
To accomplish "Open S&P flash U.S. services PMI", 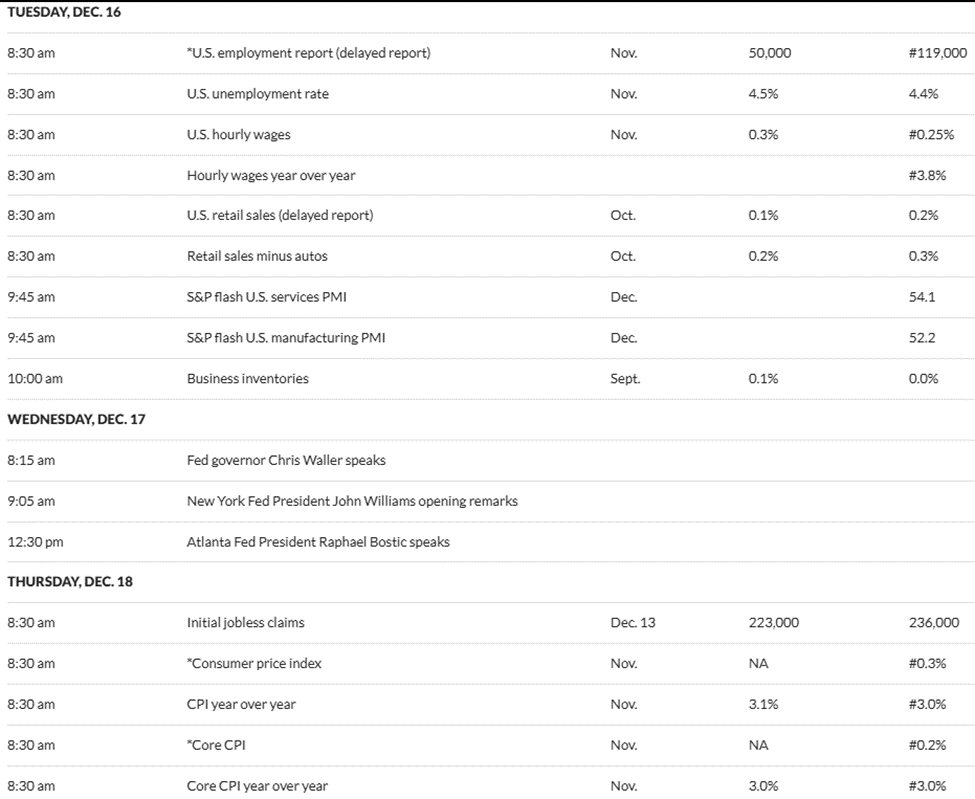I will (x=266, y=297).
